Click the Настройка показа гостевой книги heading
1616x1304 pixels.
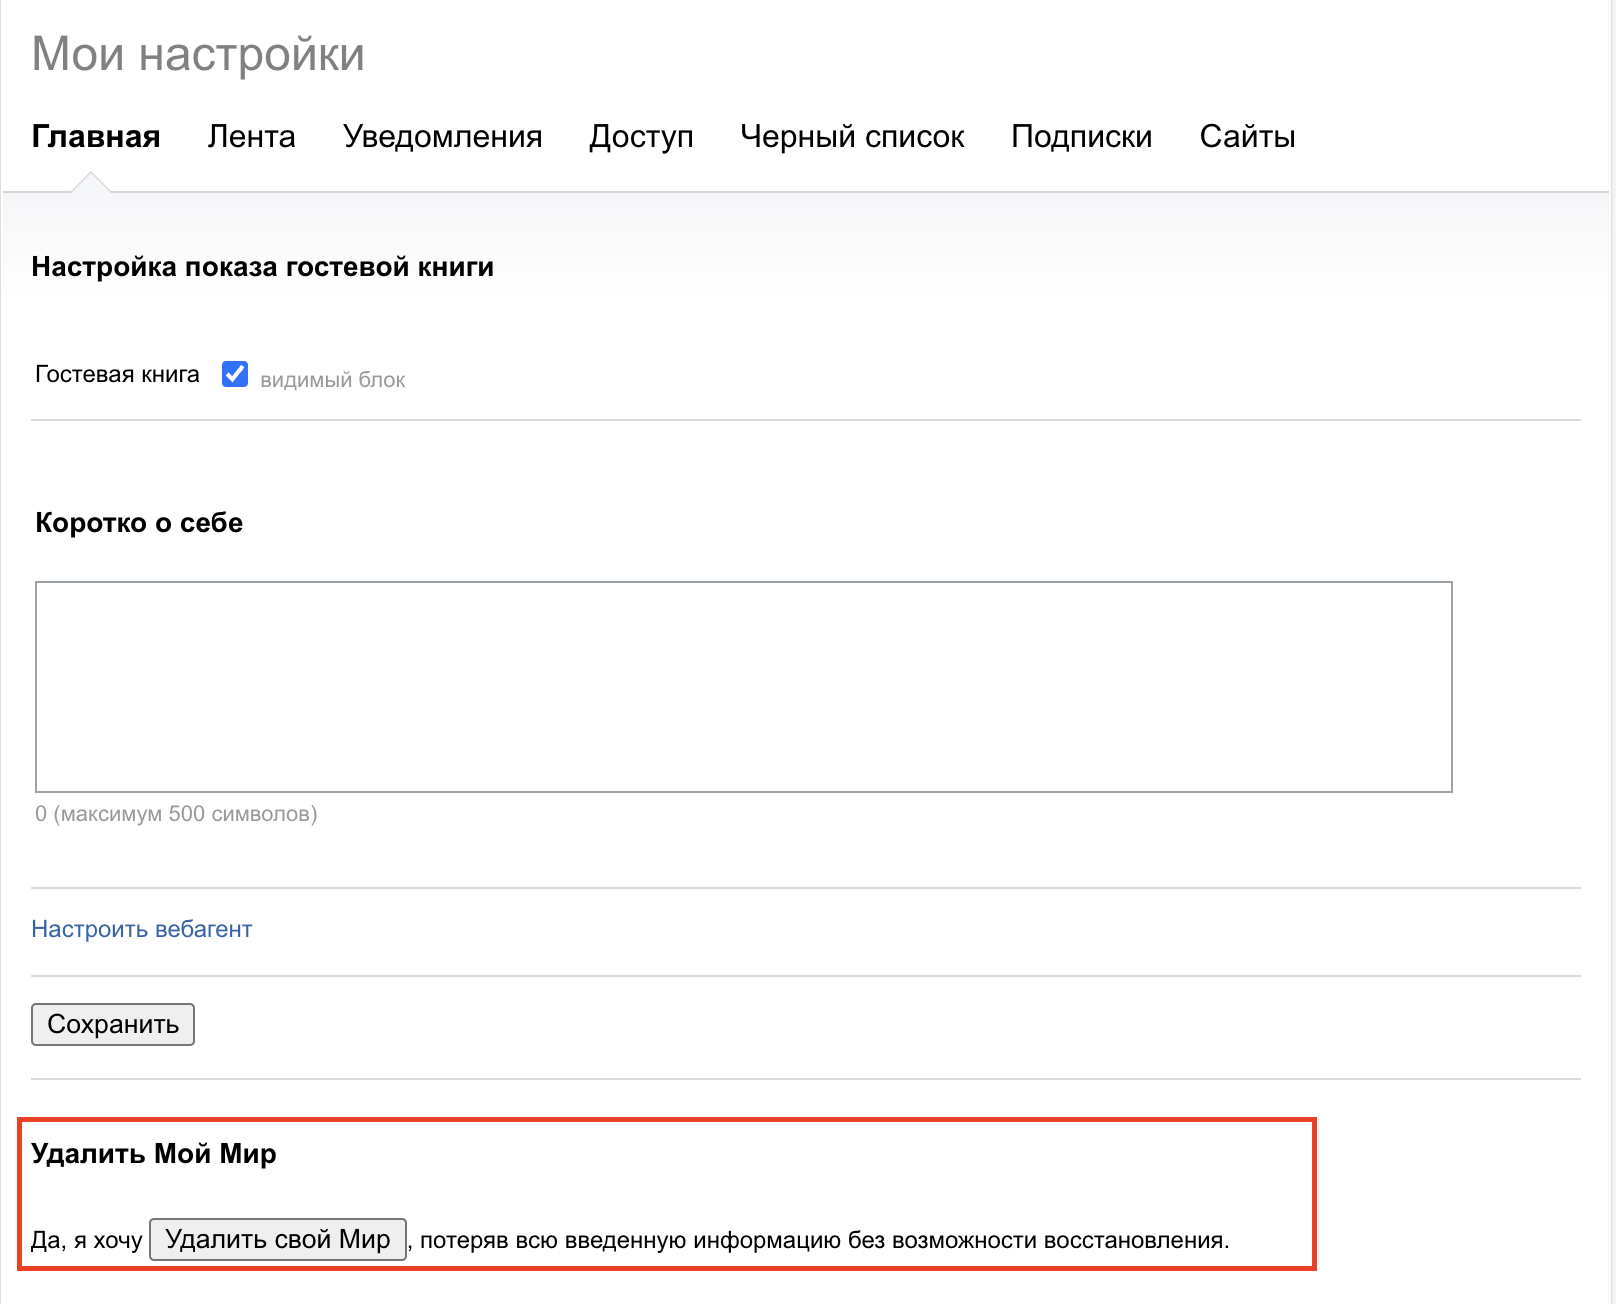(x=263, y=267)
